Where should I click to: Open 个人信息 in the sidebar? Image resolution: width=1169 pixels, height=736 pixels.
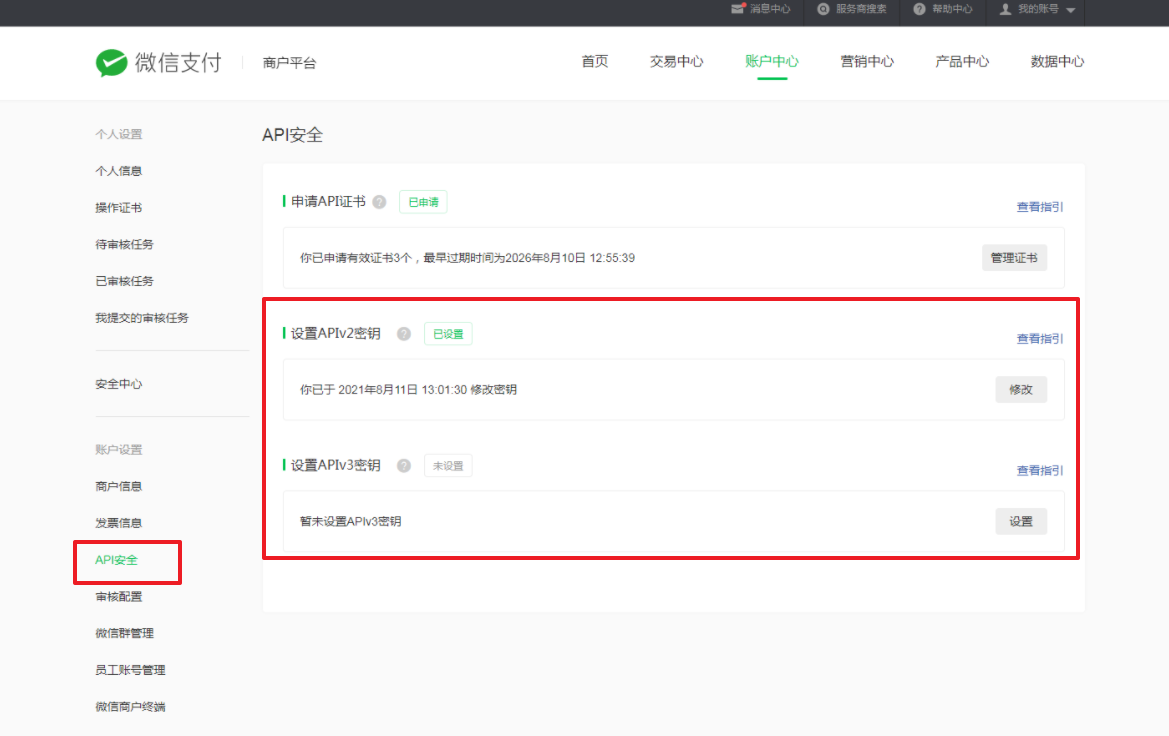[119, 171]
